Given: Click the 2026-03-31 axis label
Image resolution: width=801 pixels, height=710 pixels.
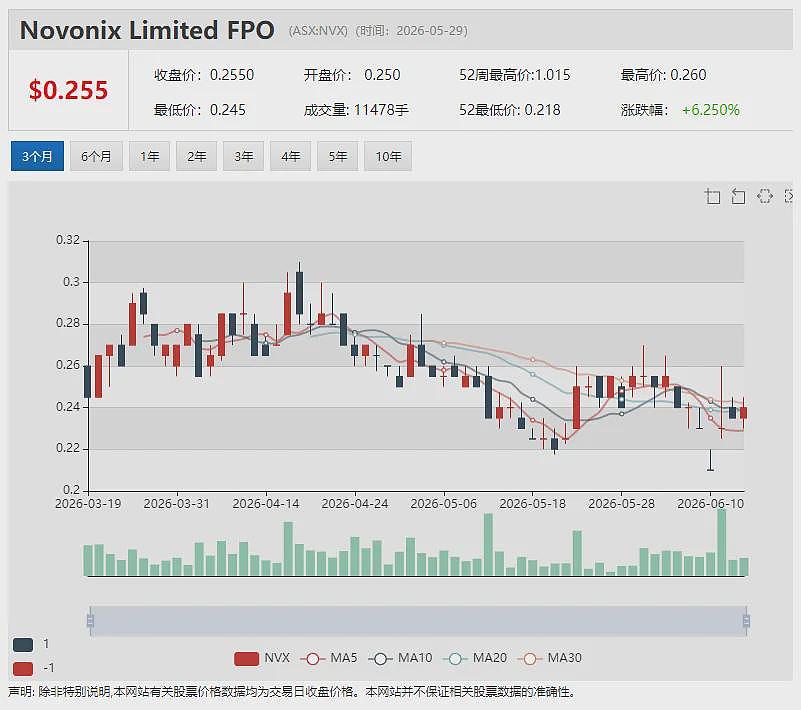Looking at the screenshot, I should coord(177,504).
